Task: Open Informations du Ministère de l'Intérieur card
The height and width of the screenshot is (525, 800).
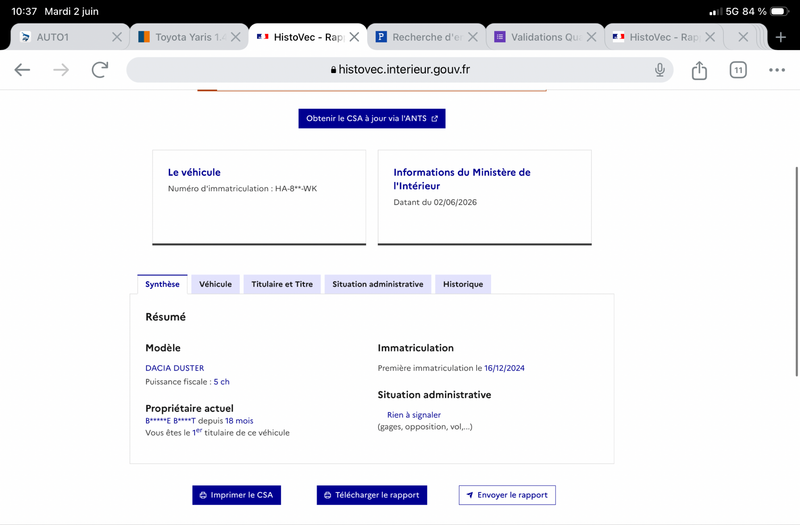Action: 485,197
